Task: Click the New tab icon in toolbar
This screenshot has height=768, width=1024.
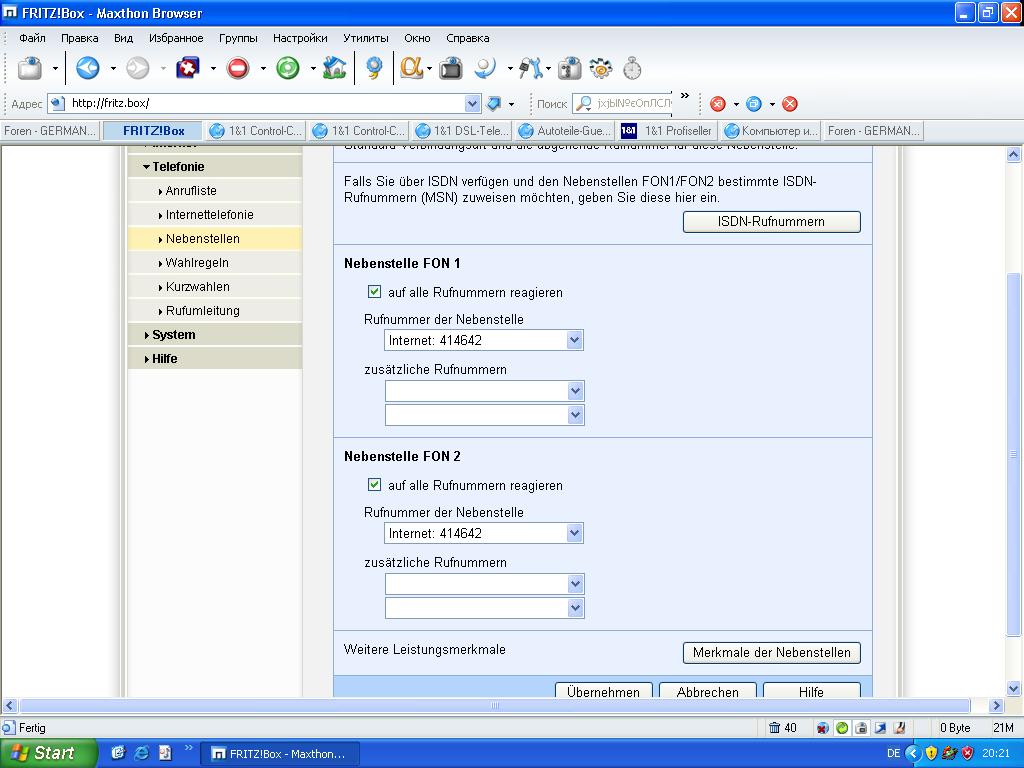Action: click(30, 68)
